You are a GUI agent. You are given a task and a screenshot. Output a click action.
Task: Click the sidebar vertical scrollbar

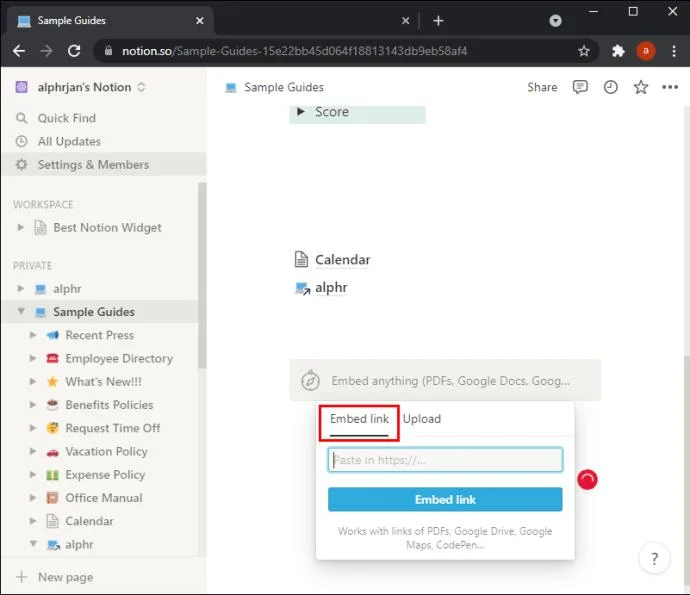click(202, 275)
